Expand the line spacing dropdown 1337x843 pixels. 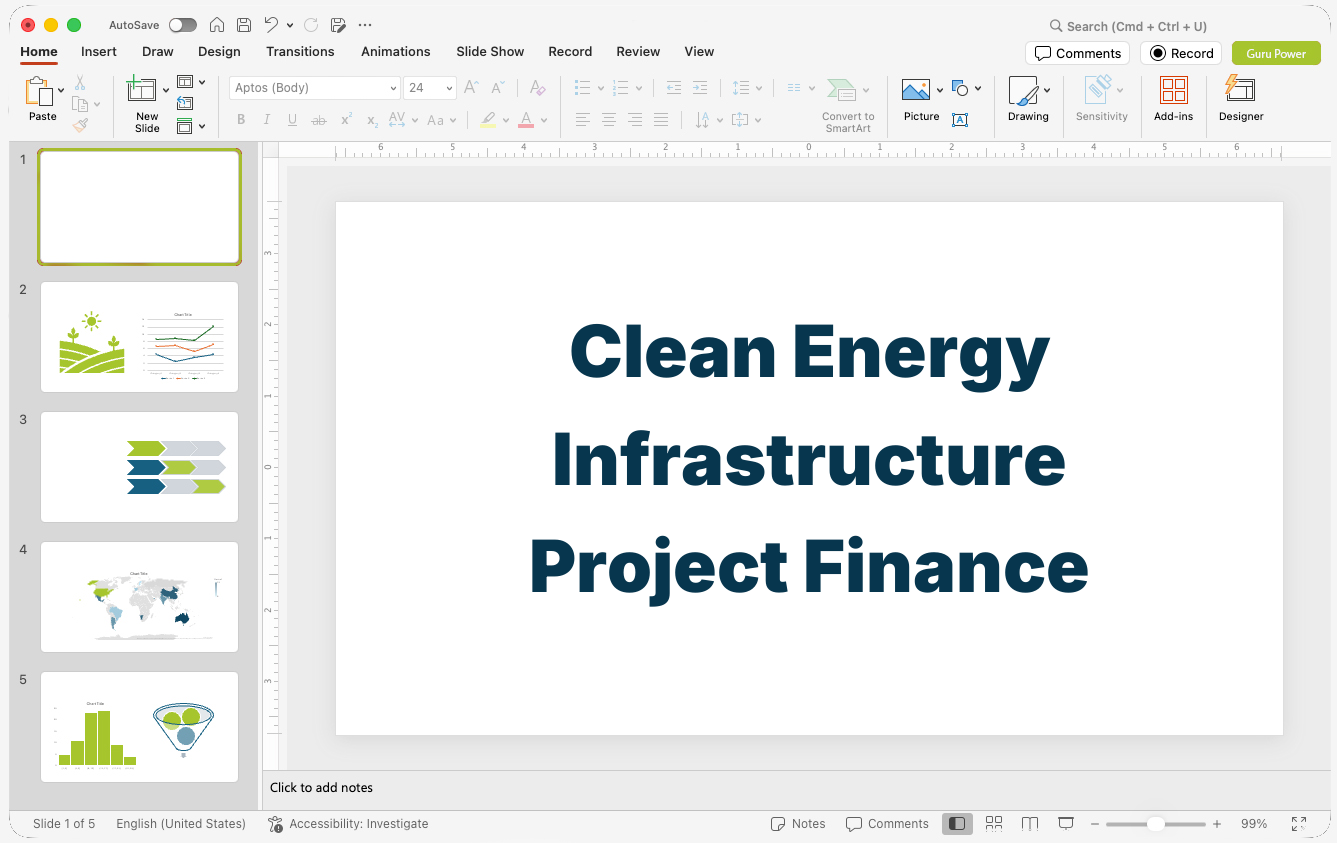(x=760, y=88)
